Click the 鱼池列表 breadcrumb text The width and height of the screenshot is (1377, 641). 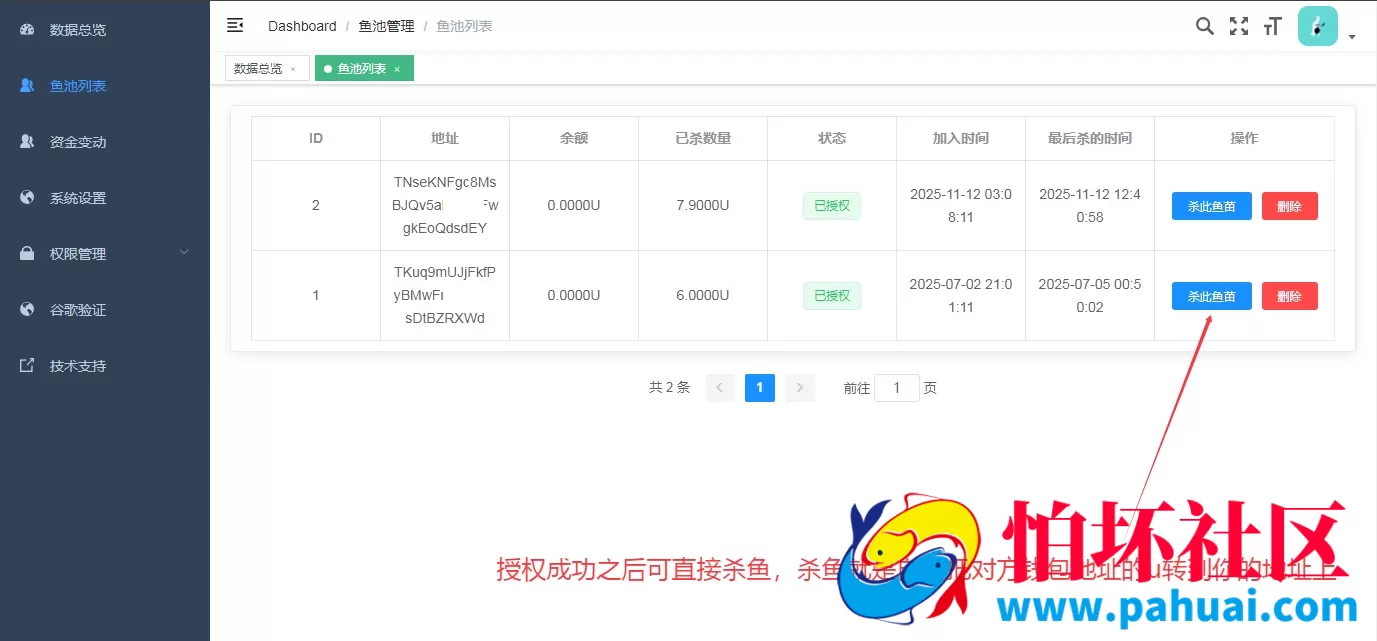pos(465,26)
